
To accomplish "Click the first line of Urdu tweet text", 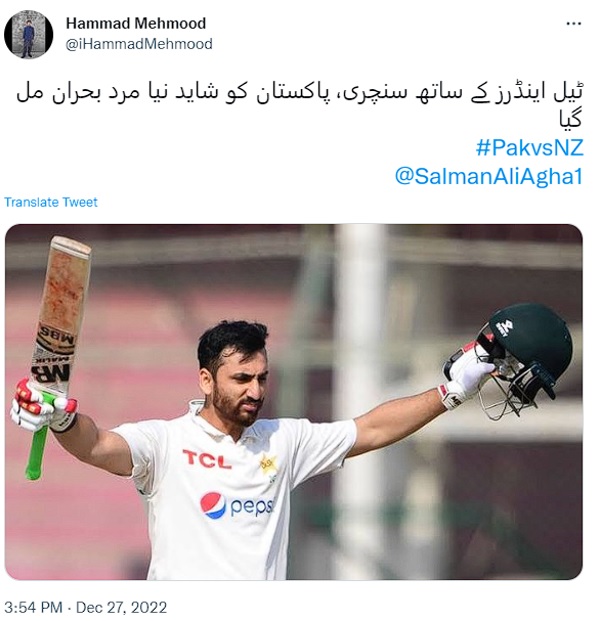I will (300, 94).
